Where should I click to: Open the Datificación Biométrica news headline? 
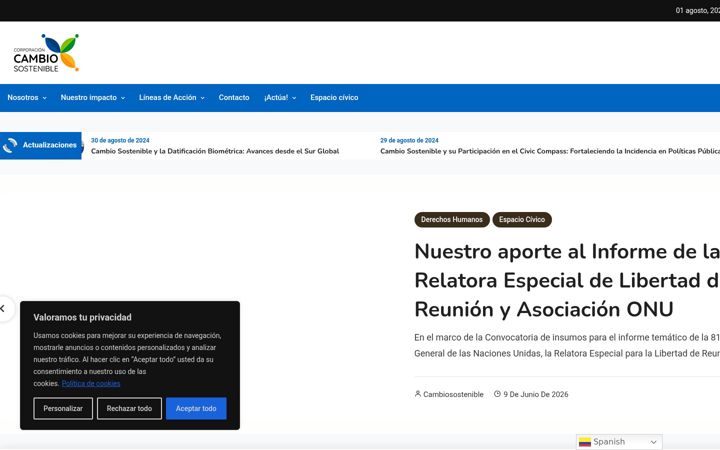point(215,151)
